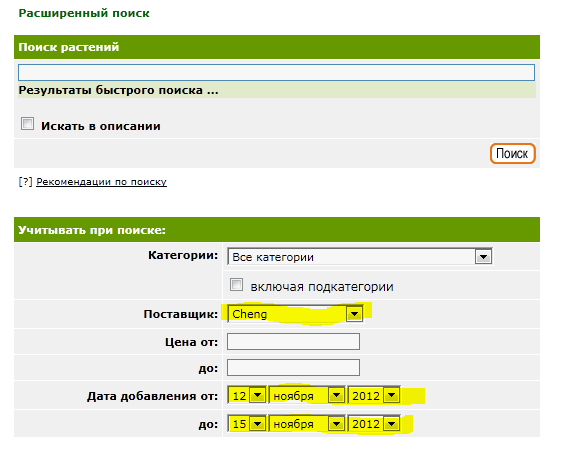Click the arrow of the Категории combo box

point(483,257)
